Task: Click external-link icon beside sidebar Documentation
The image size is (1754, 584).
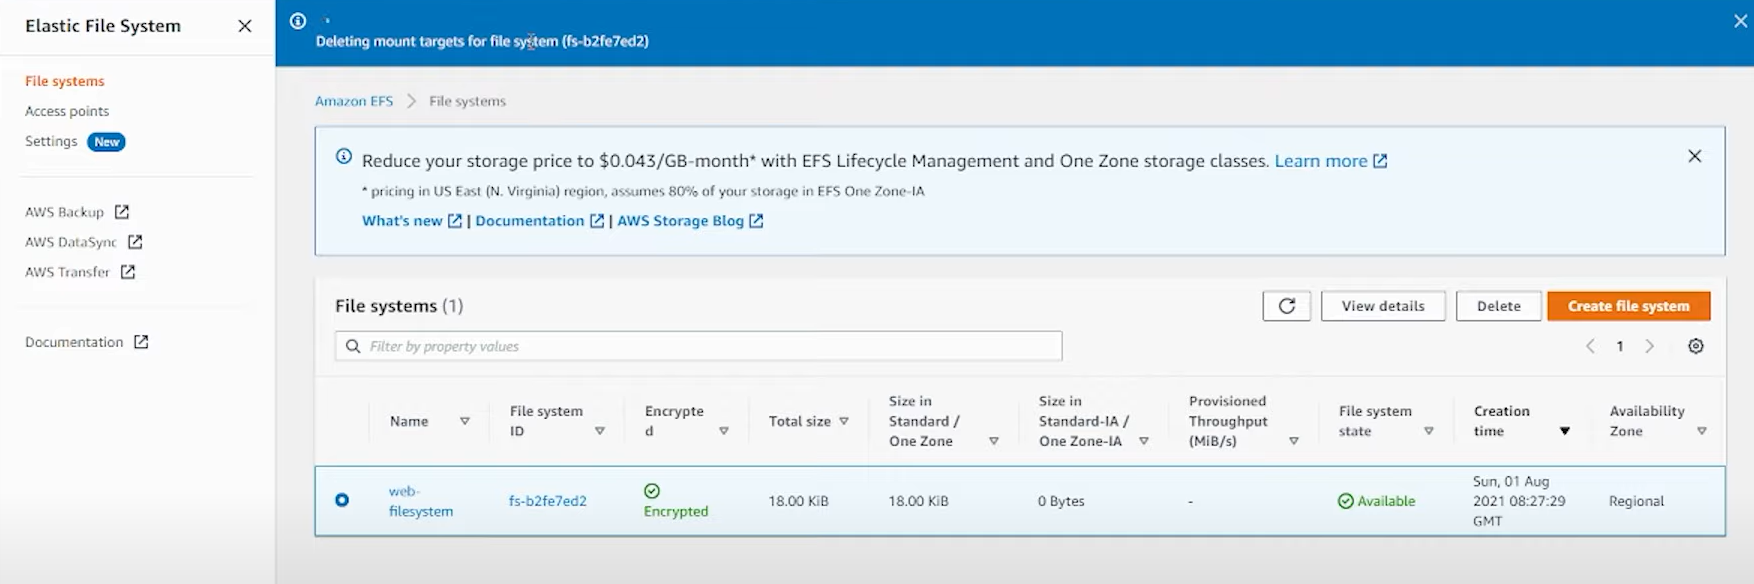Action: point(142,342)
